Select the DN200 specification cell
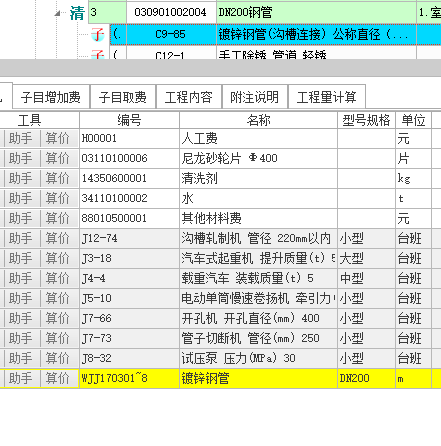Image resolution: width=441 pixels, height=446 pixels. (x=366, y=379)
